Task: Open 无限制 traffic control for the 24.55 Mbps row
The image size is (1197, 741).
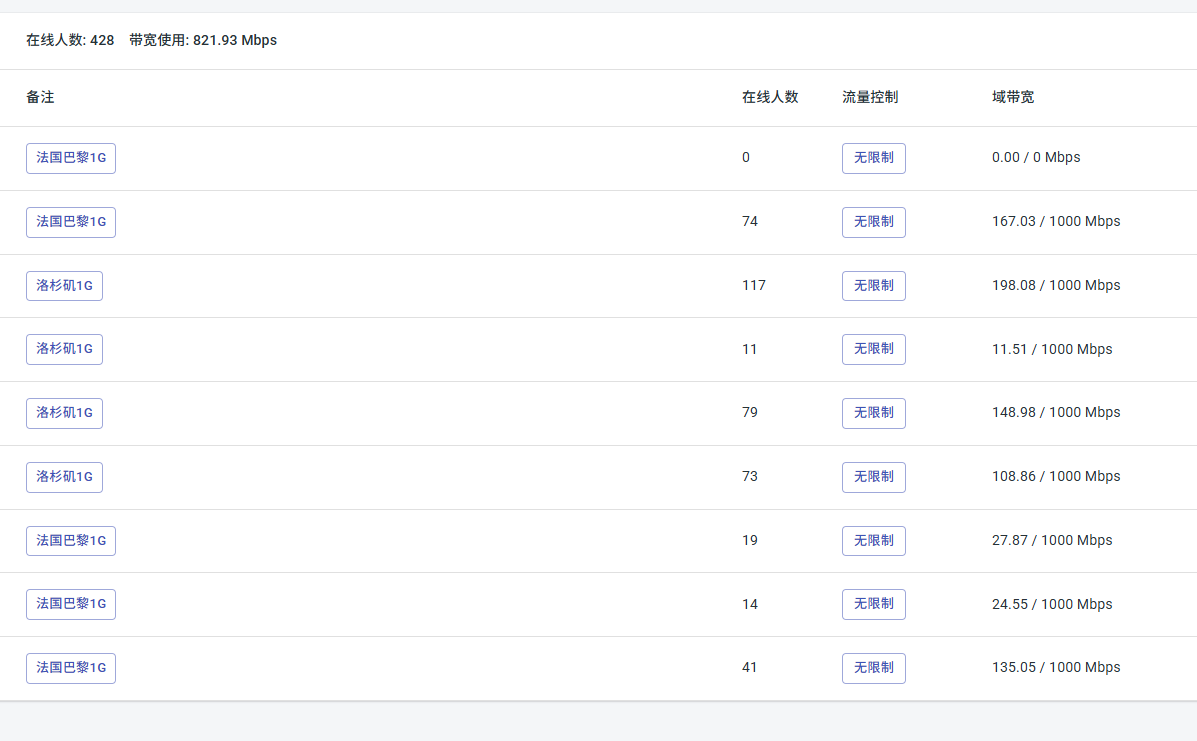Action: [873, 604]
